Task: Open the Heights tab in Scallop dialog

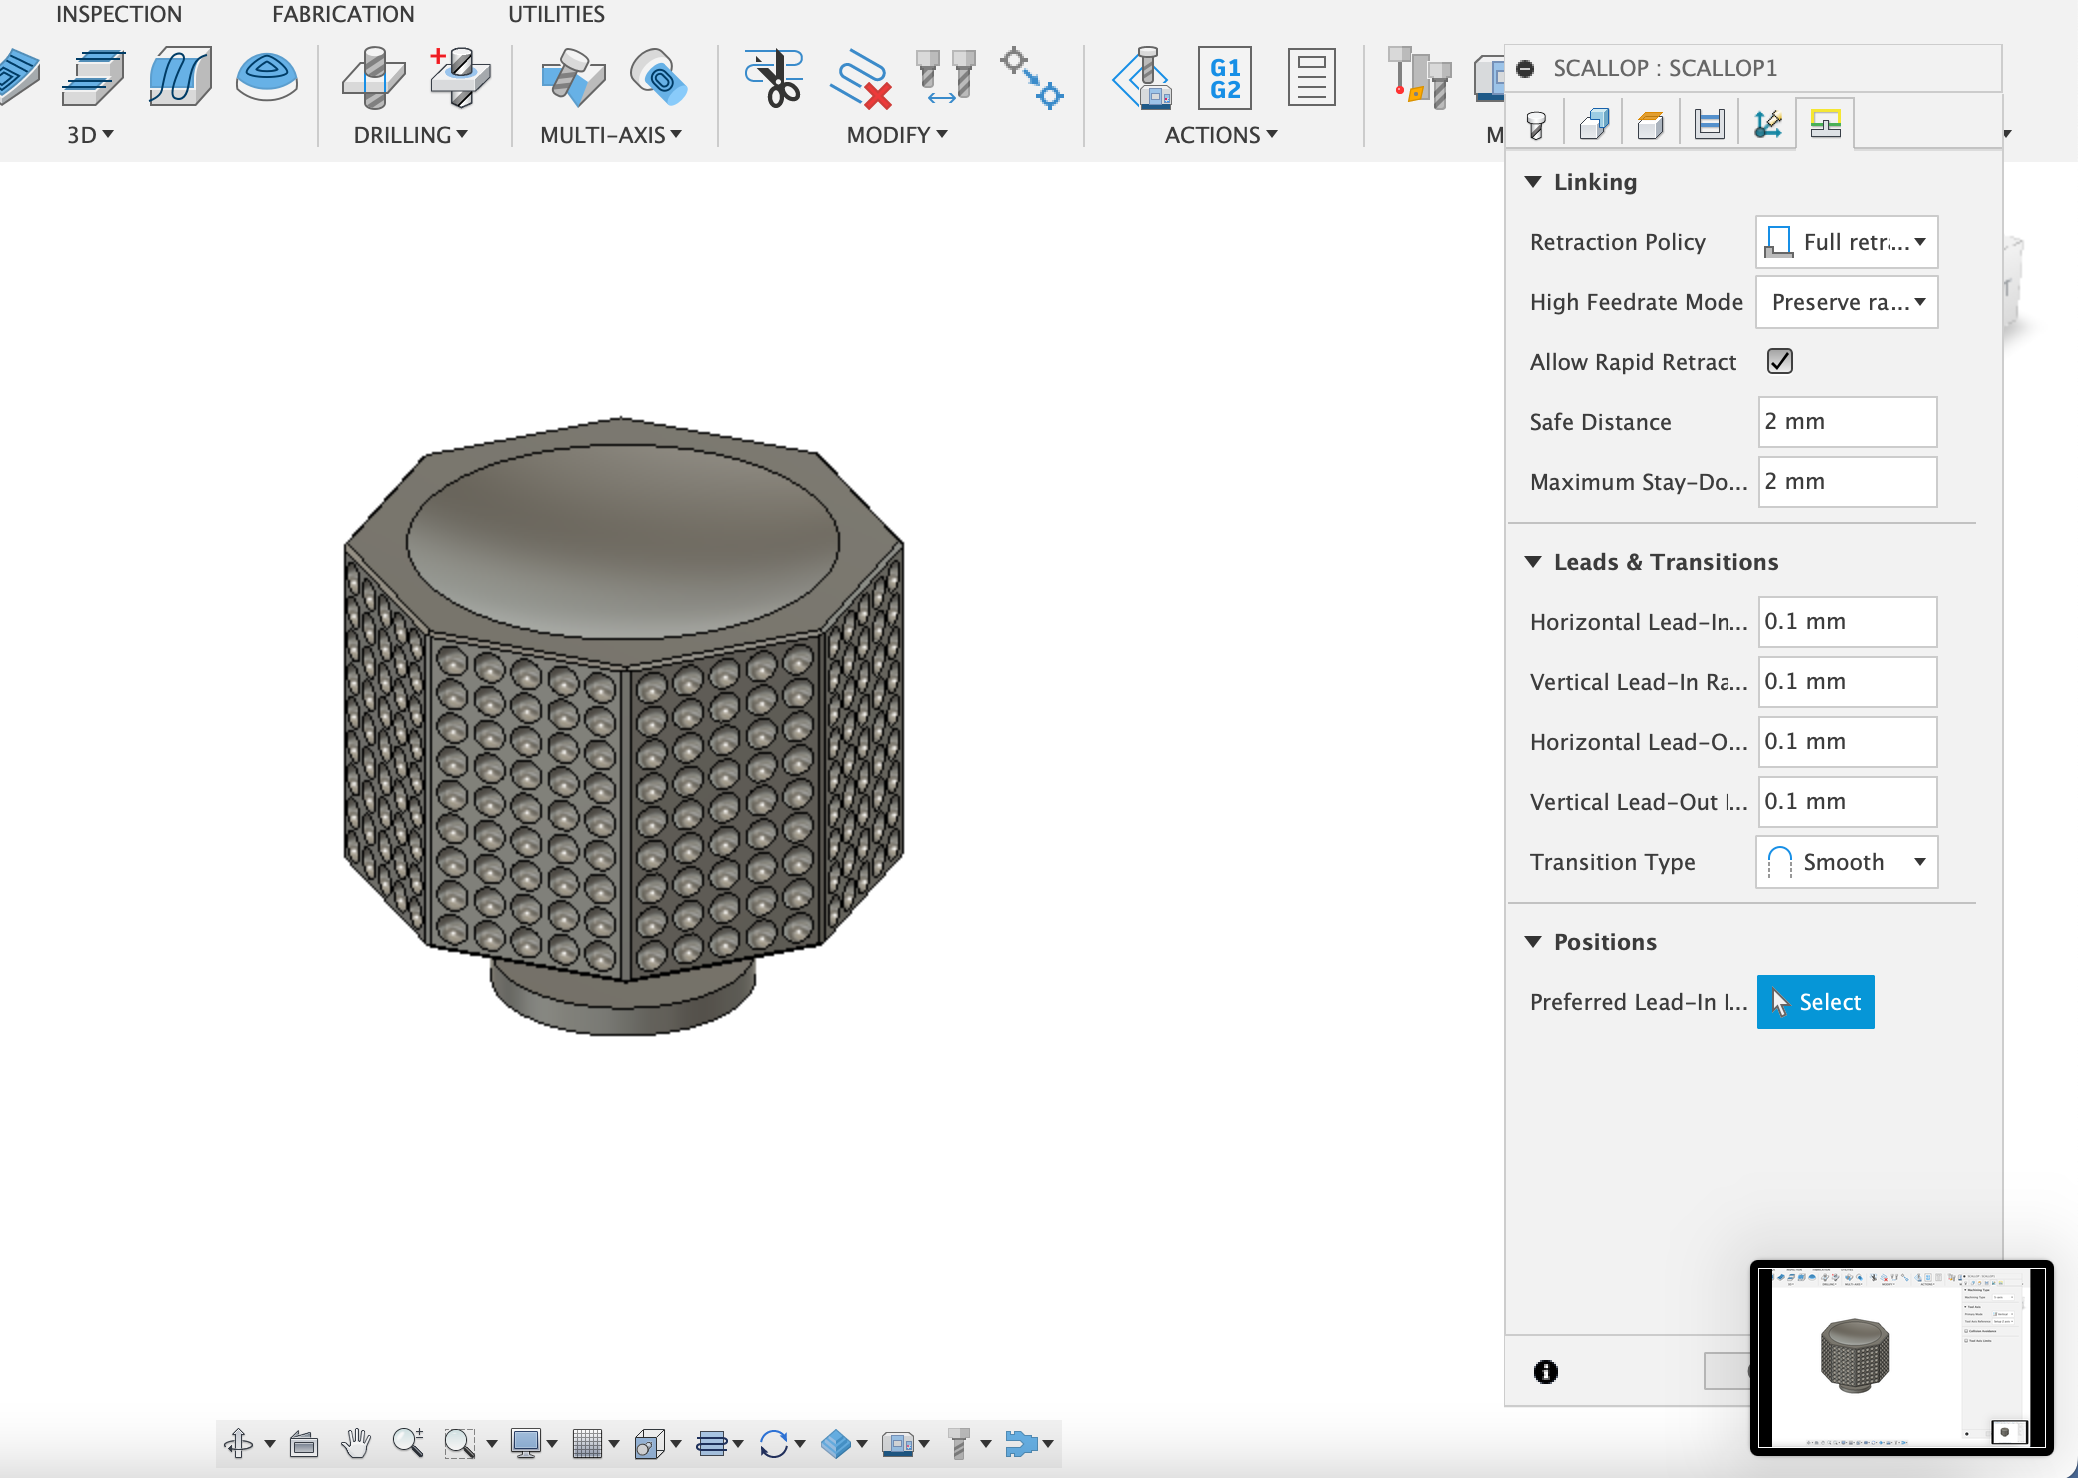Action: pyautogui.click(x=1651, y=125)
